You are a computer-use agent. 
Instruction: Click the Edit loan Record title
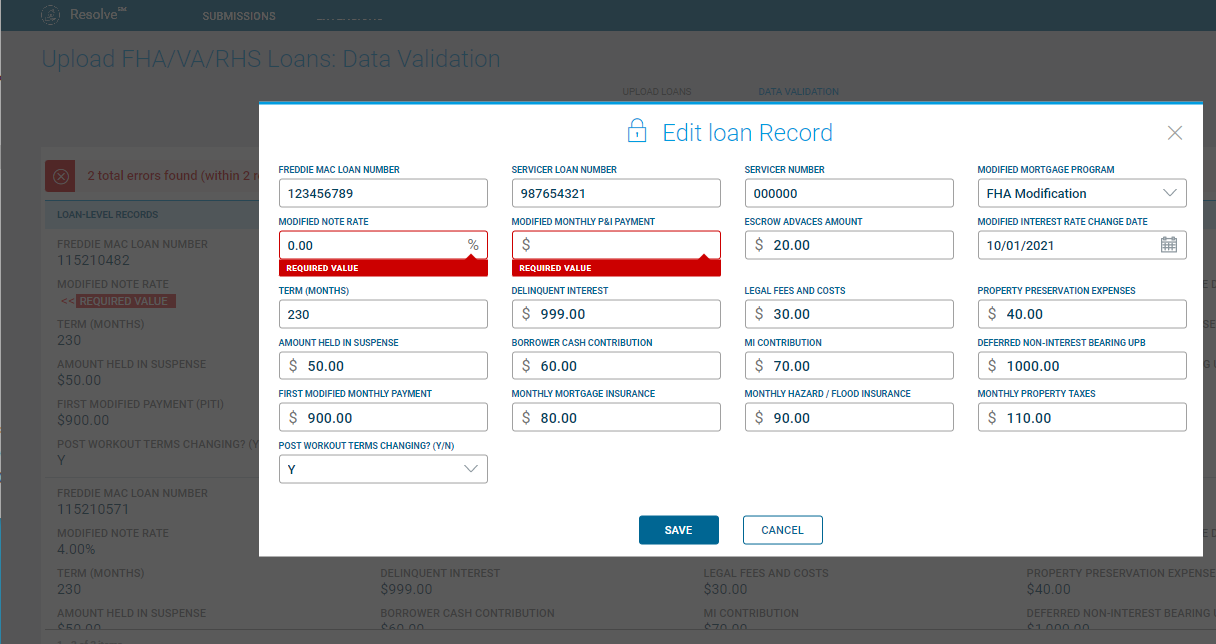pos(747,133)
